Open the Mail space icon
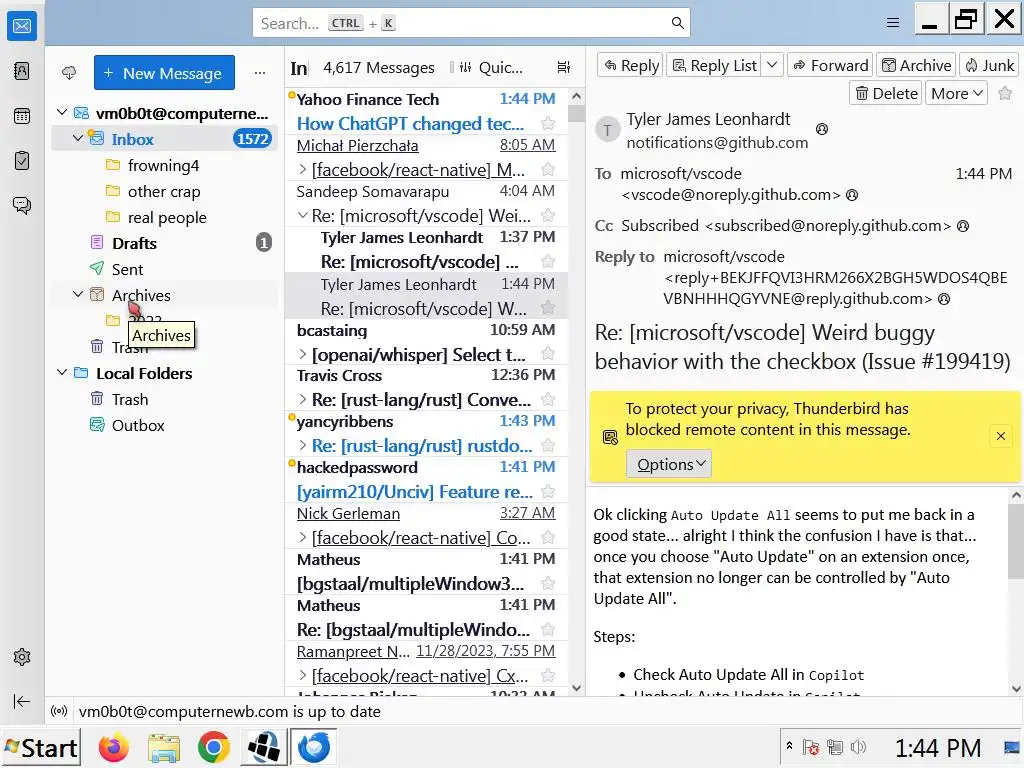This screenshot has height=768, width=1024. (22, 26)
